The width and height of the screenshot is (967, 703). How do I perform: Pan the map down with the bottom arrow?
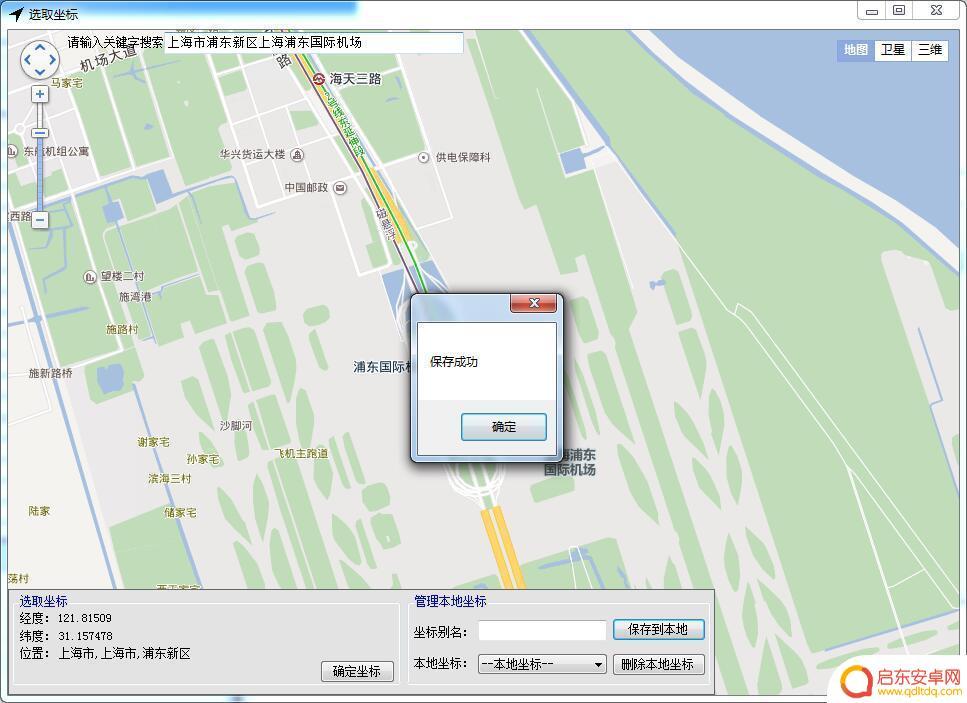pos(40,72)
